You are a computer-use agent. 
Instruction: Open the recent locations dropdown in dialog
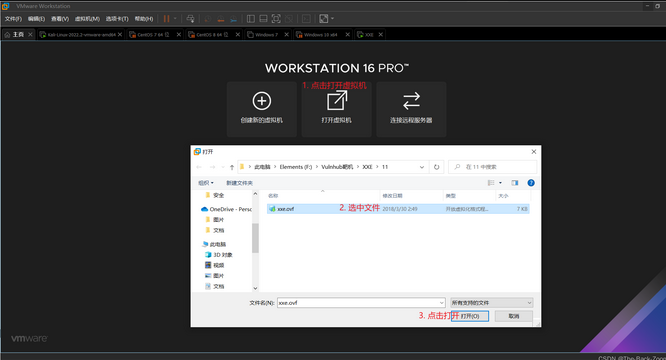point(223,167)
